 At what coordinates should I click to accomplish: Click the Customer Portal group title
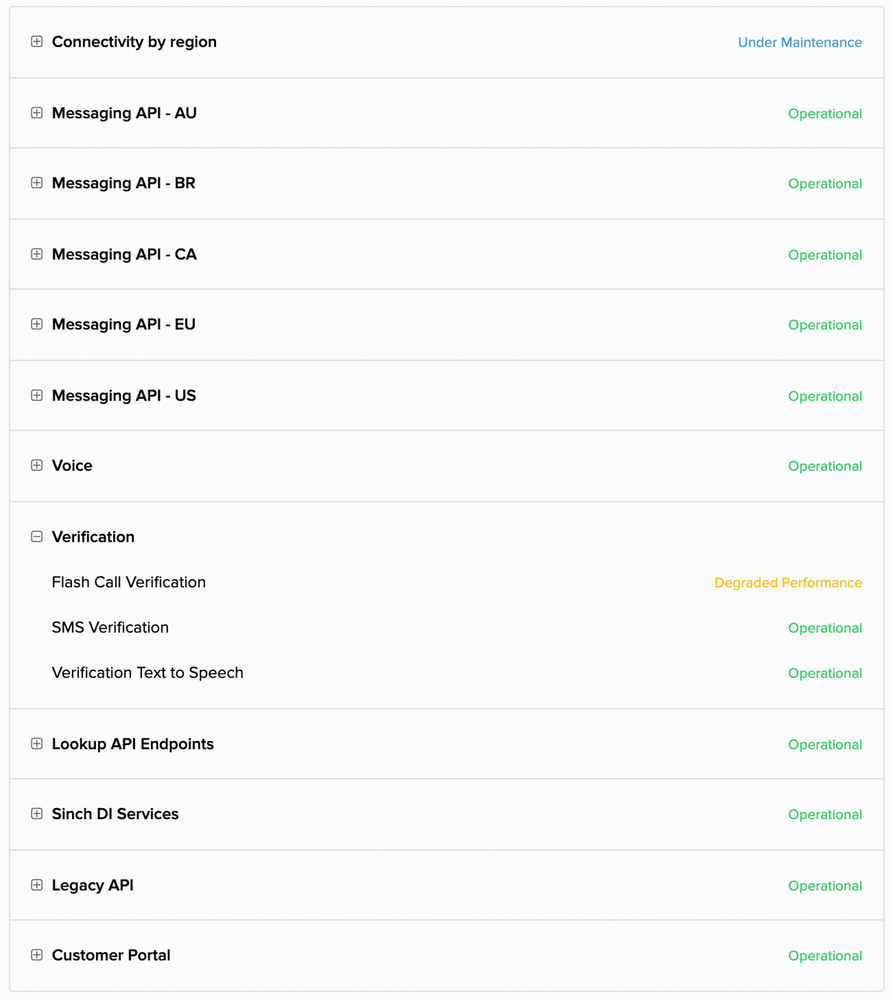click(111, 956)
